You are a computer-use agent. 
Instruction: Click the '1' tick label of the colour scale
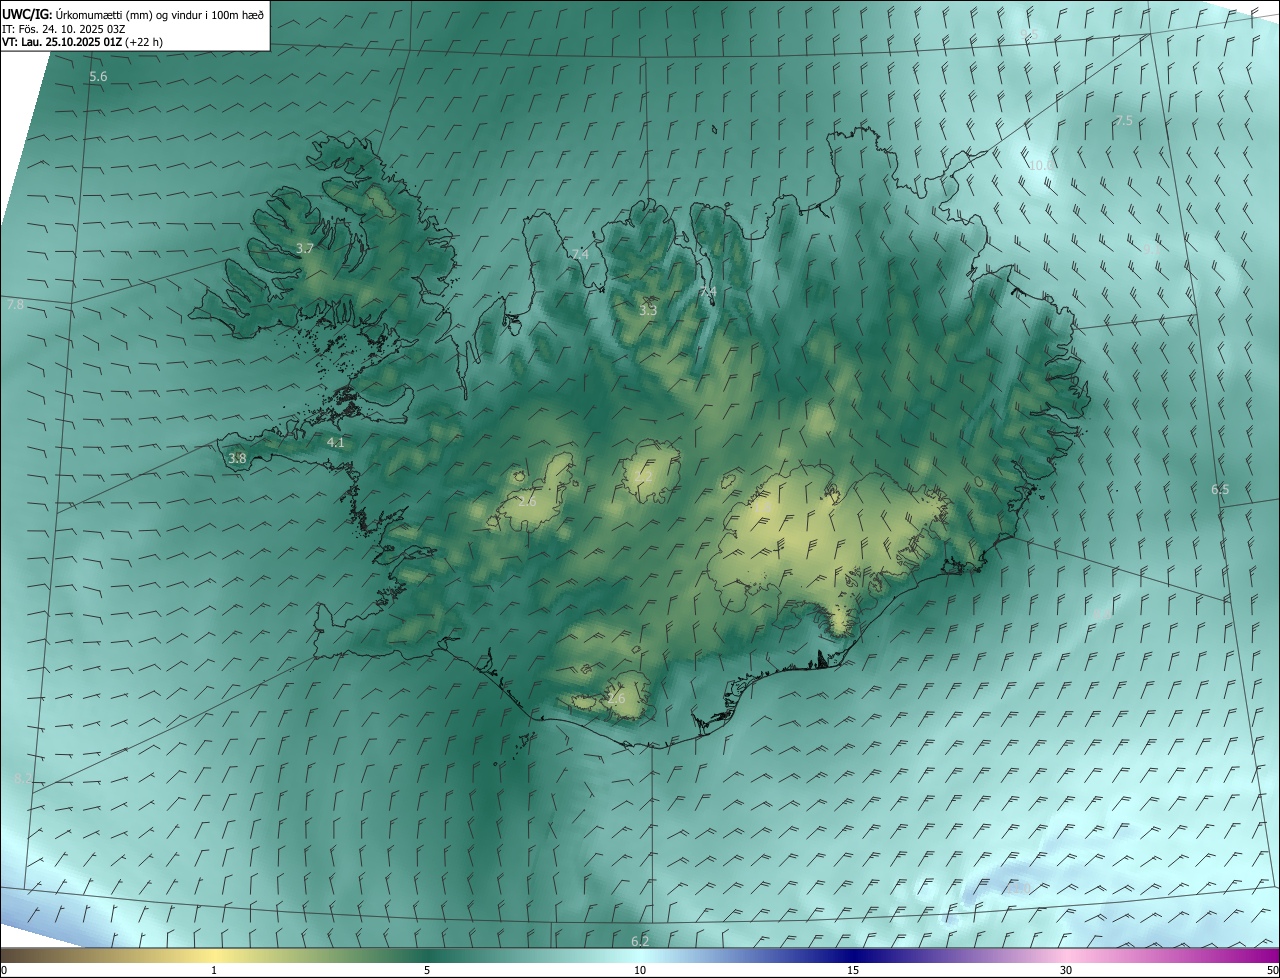pos(214,970)
